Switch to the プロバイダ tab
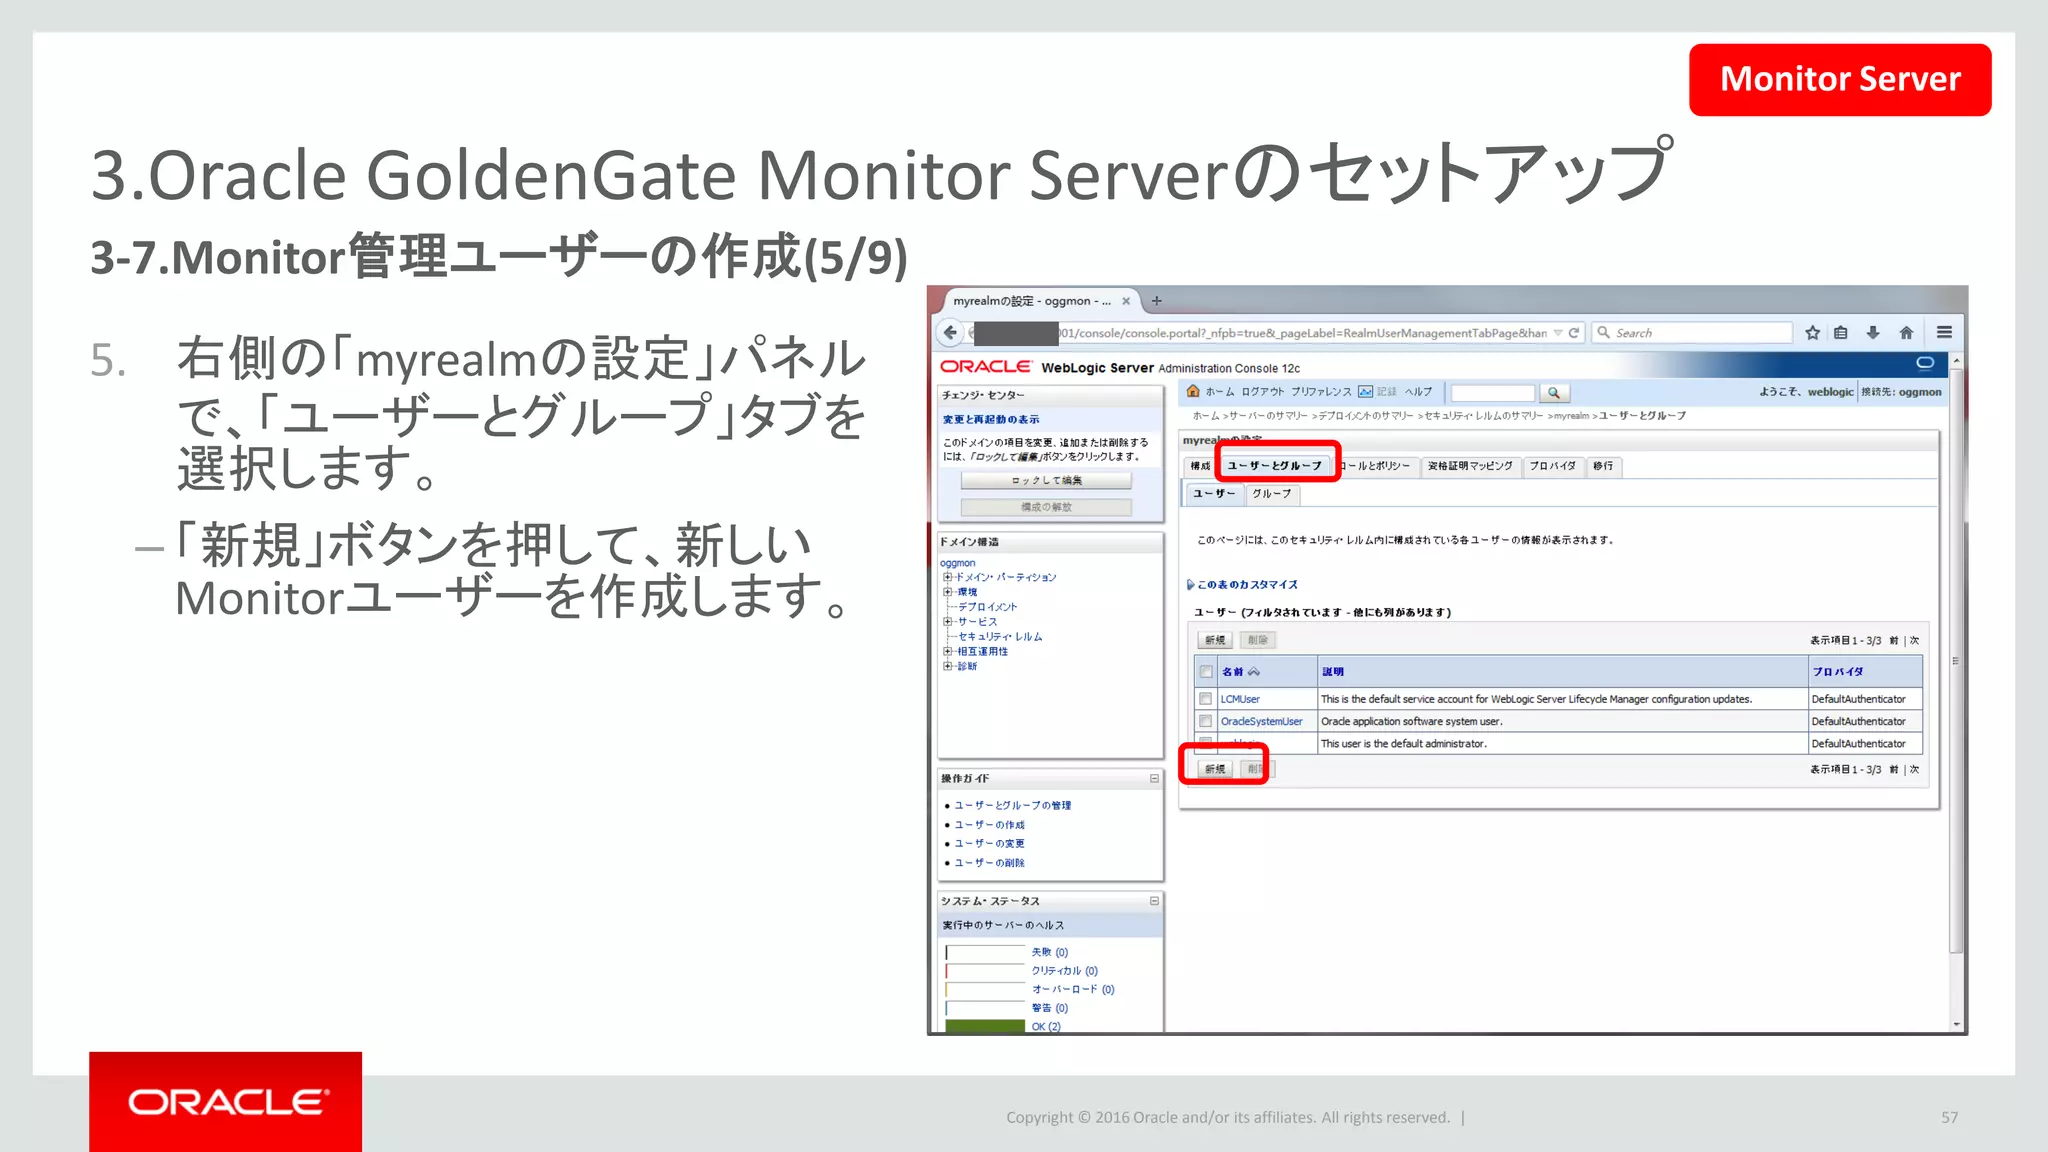Image resolution: width=2048 pixels, height=1152 pixels. (x=1553, y=466)
